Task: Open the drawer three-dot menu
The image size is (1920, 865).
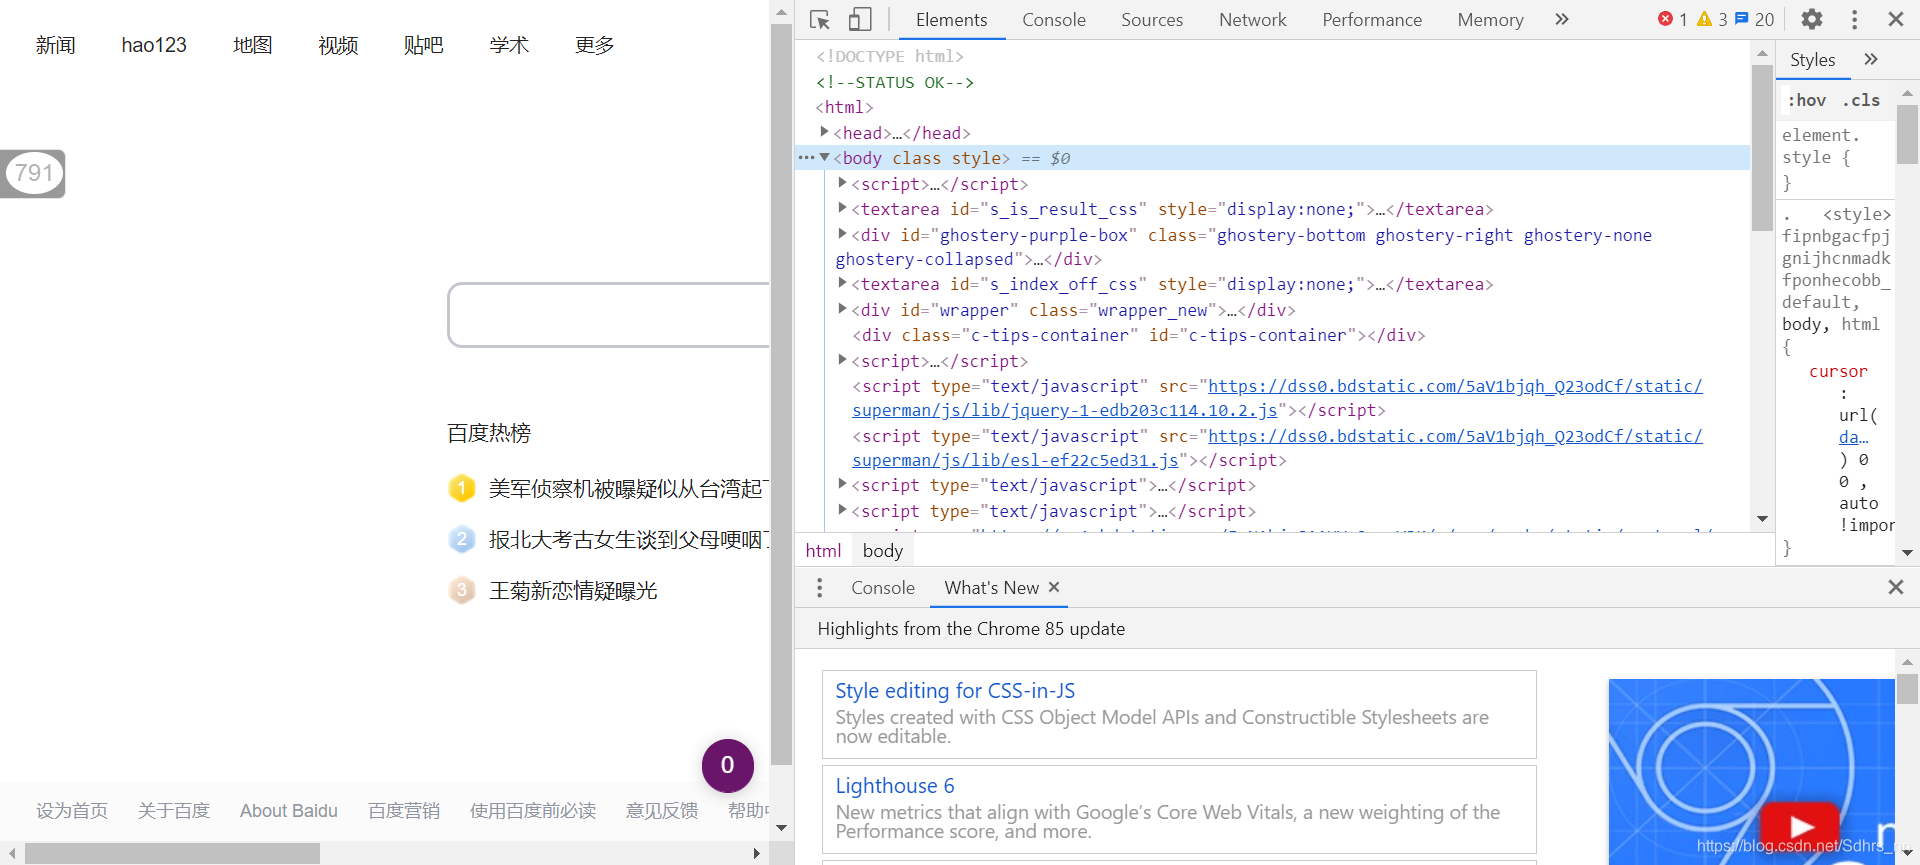Action: 819,588
